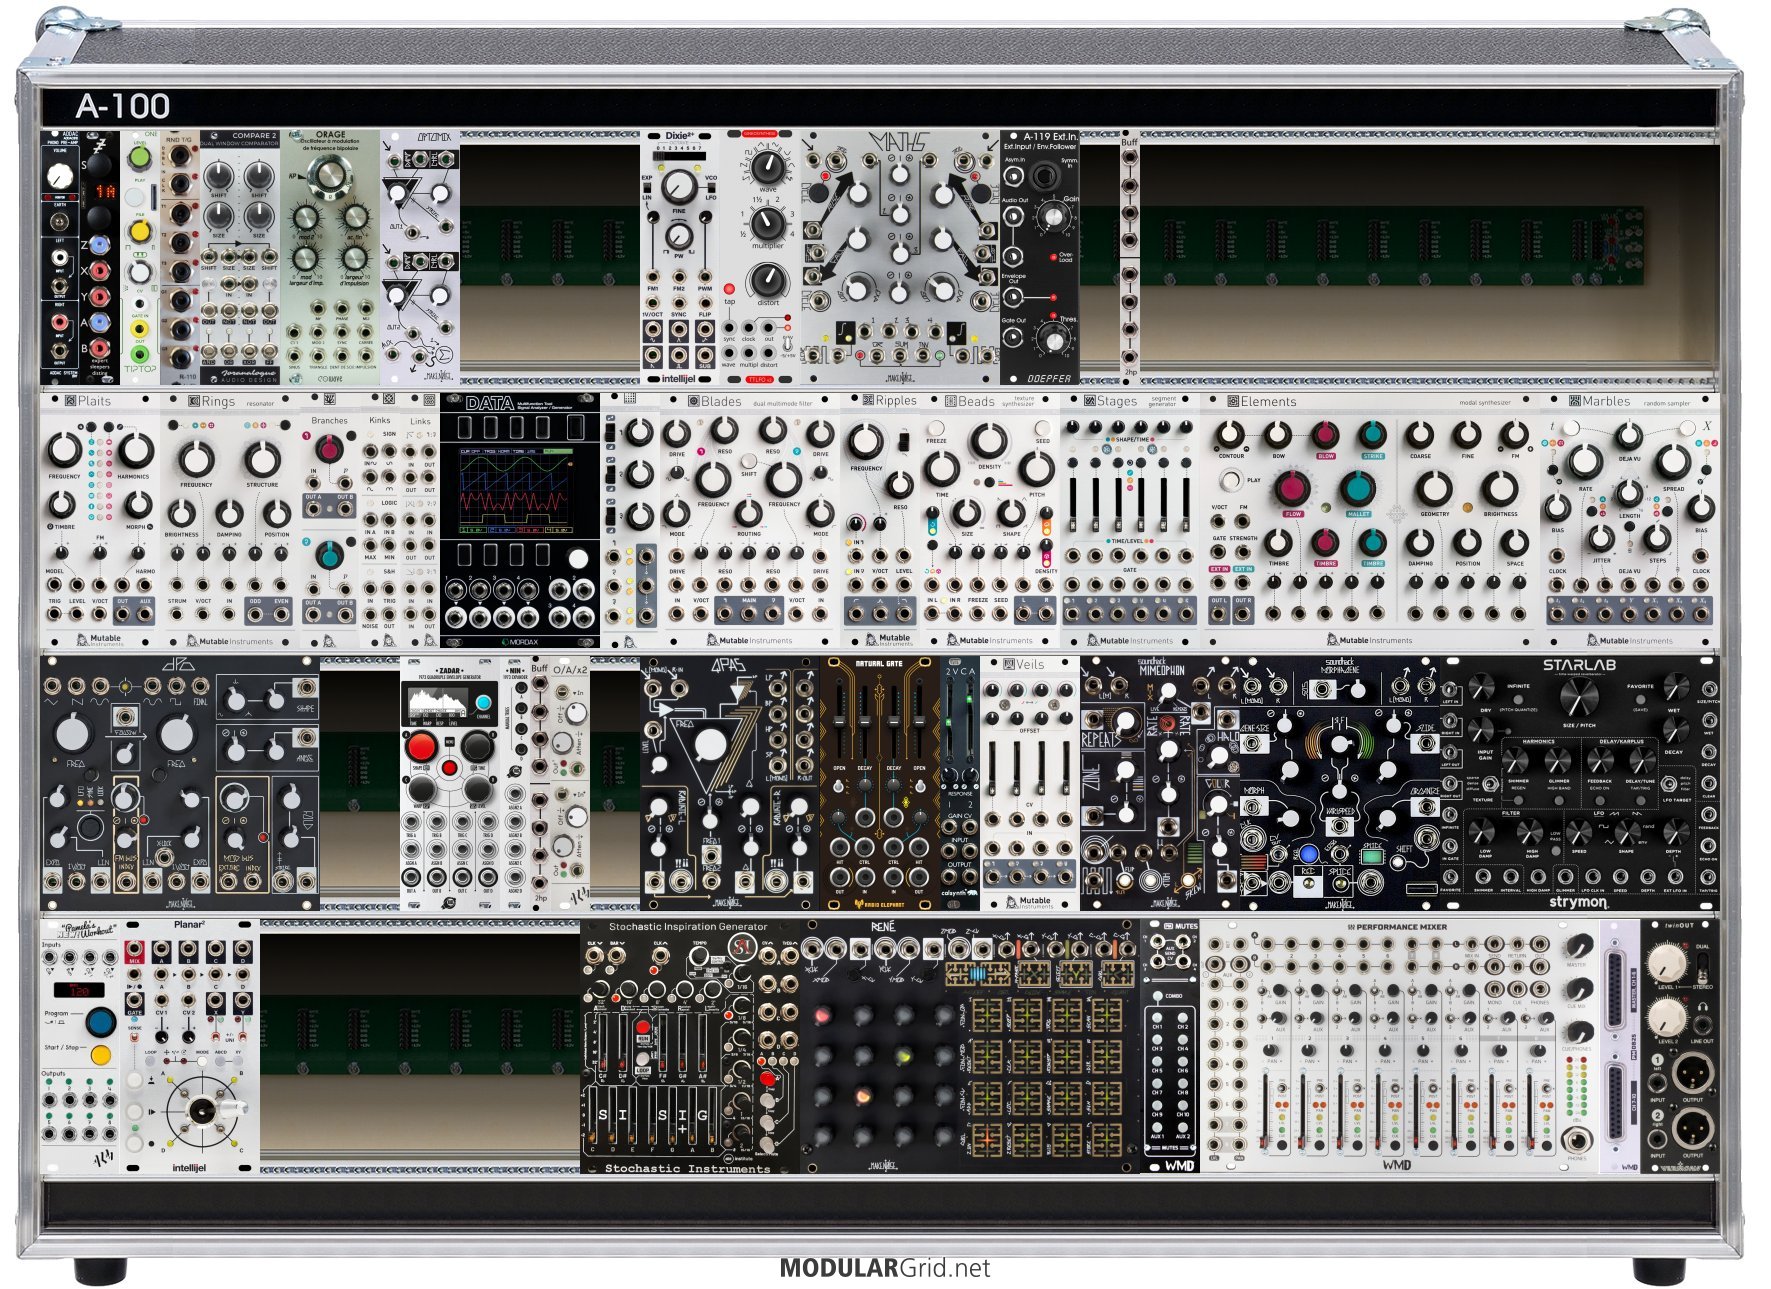The width and height of the screenshot is (1771, 1289).
Task: Select the Maths module
Action: coord(900,257)
